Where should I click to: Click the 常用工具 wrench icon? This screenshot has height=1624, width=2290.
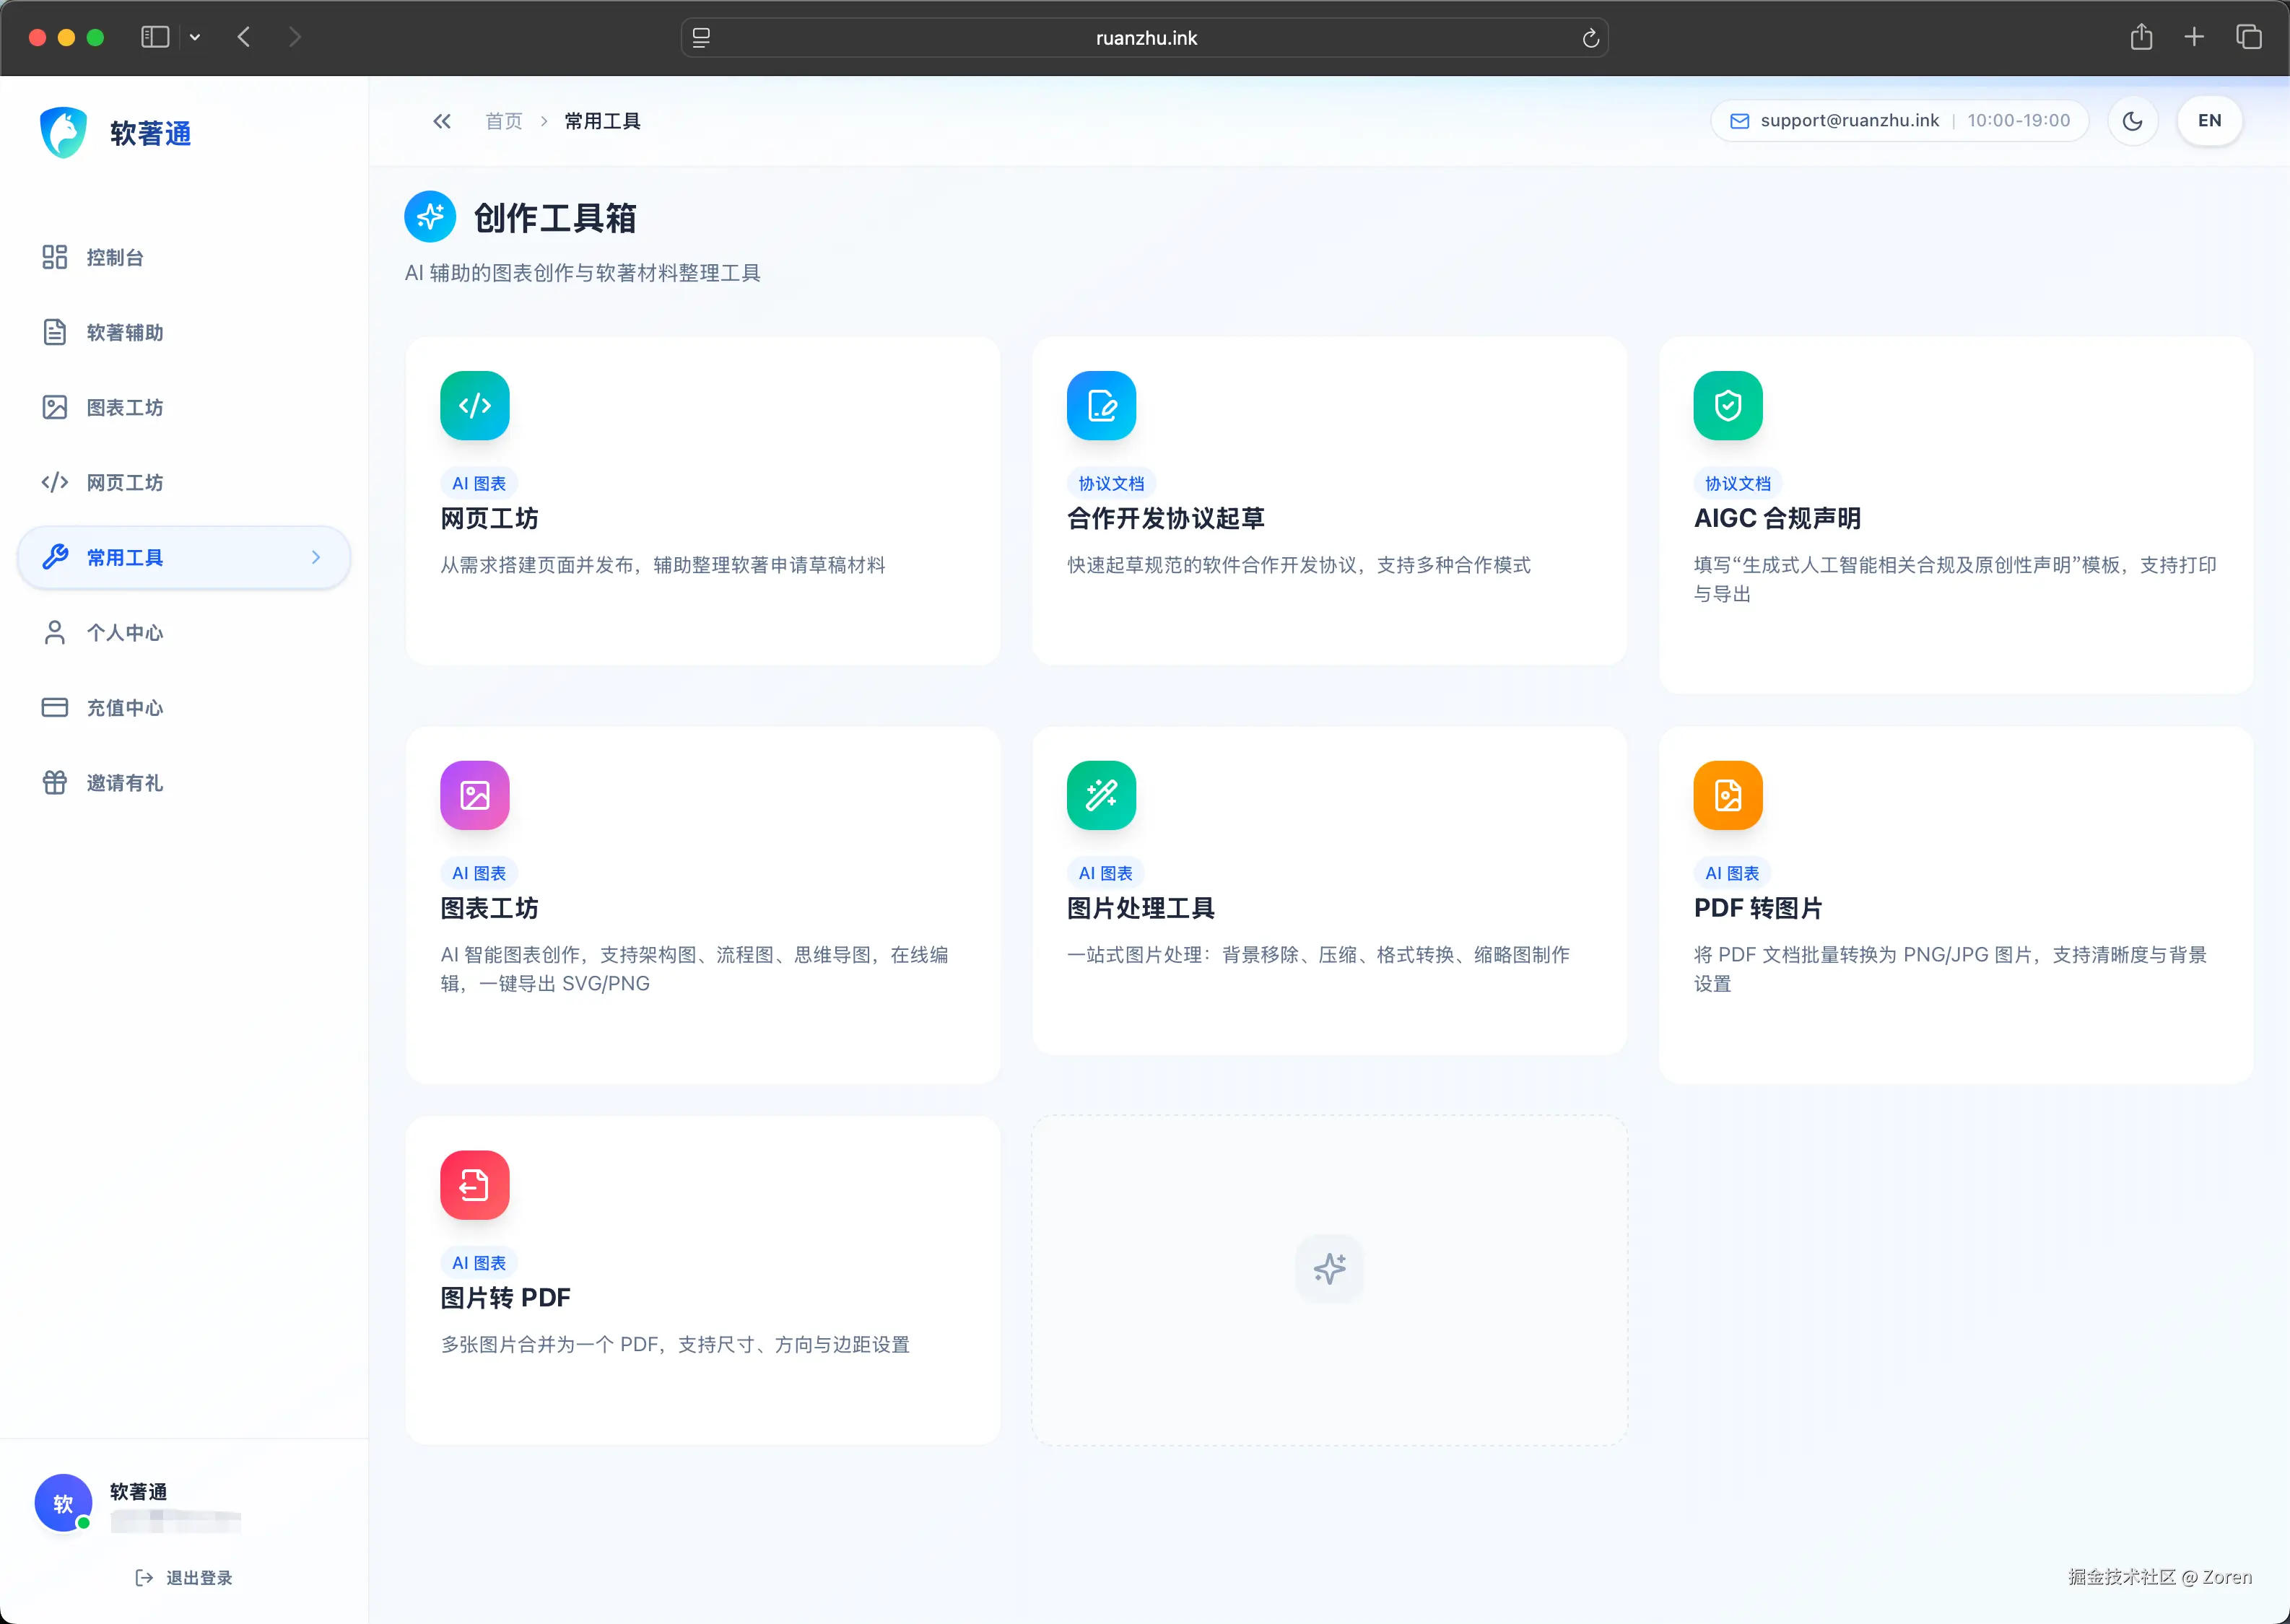click(55, 557)
